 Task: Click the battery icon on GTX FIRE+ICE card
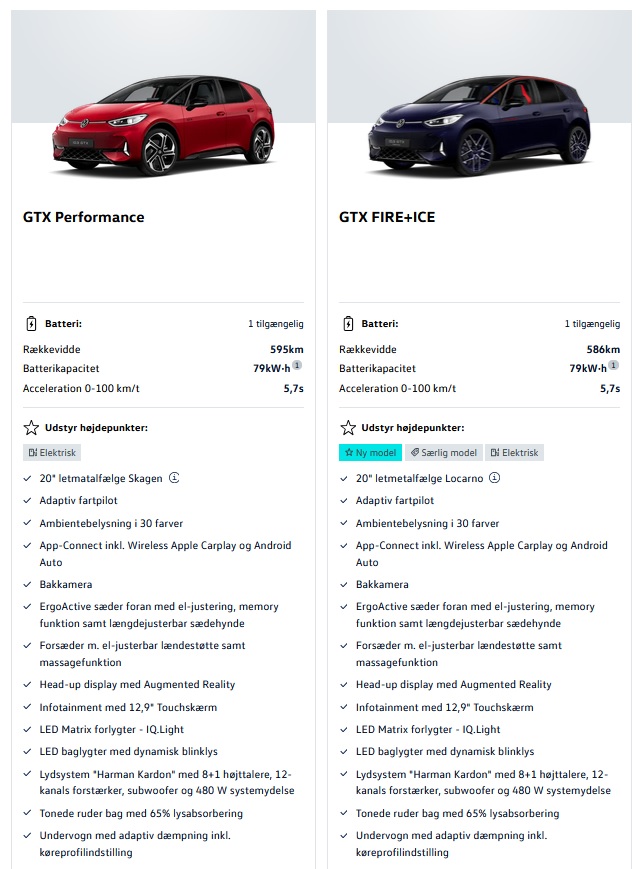[x=347, y=324]
